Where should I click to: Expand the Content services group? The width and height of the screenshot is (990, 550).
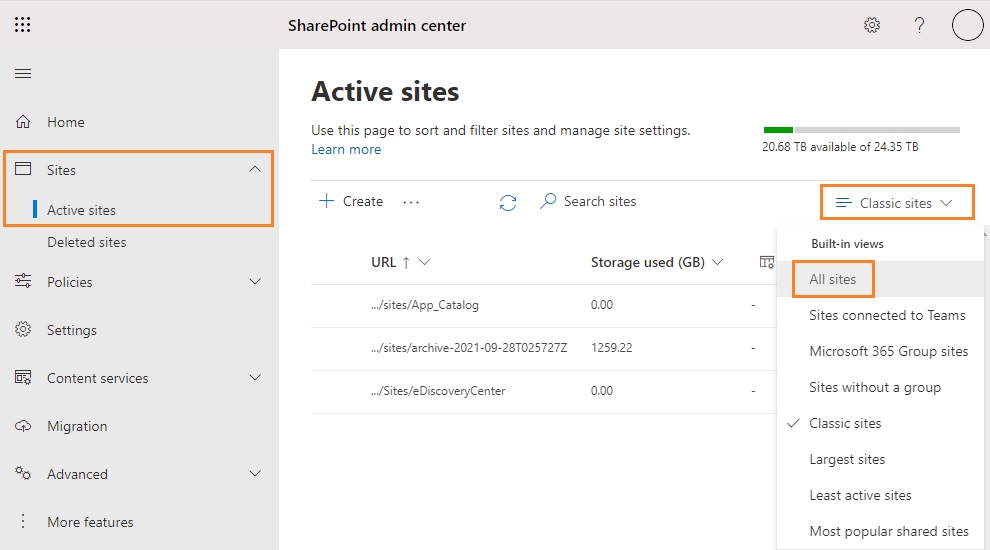coord(254,378)
